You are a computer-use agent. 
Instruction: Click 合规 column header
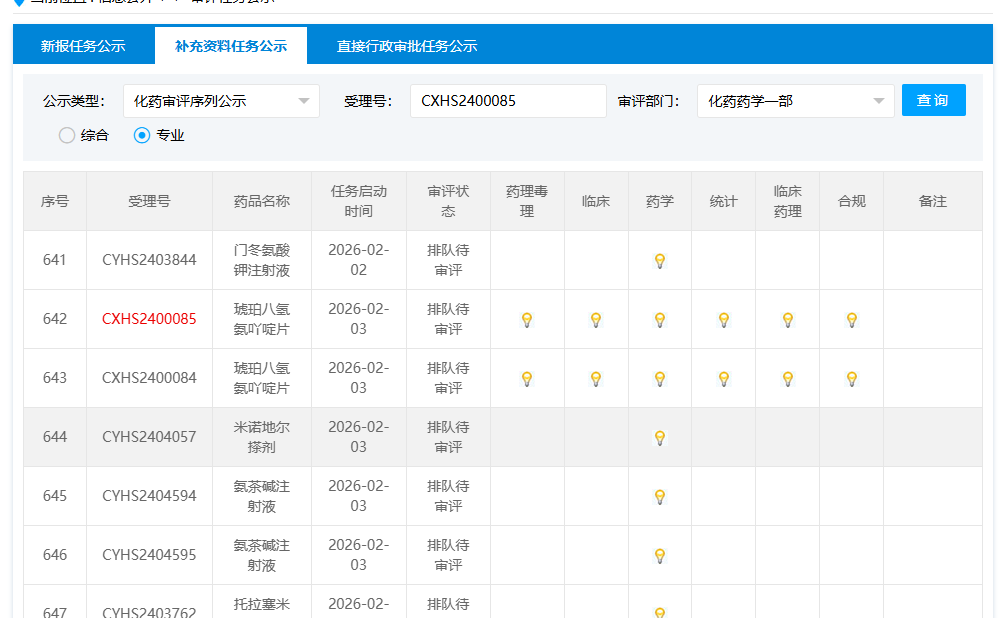(x=852, y=202)
